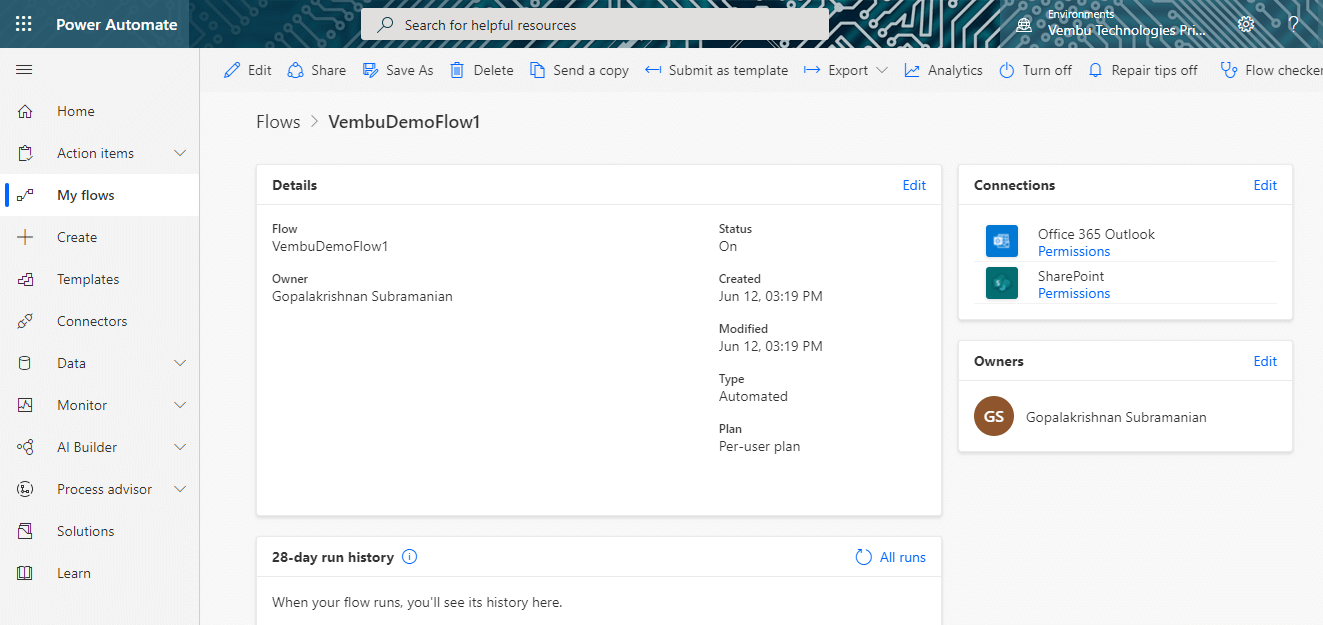Click the Power Automate title

[x=117, y=25]
